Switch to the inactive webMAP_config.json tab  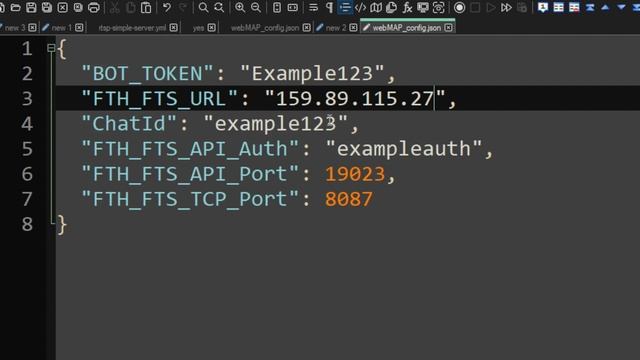(265, 28)
